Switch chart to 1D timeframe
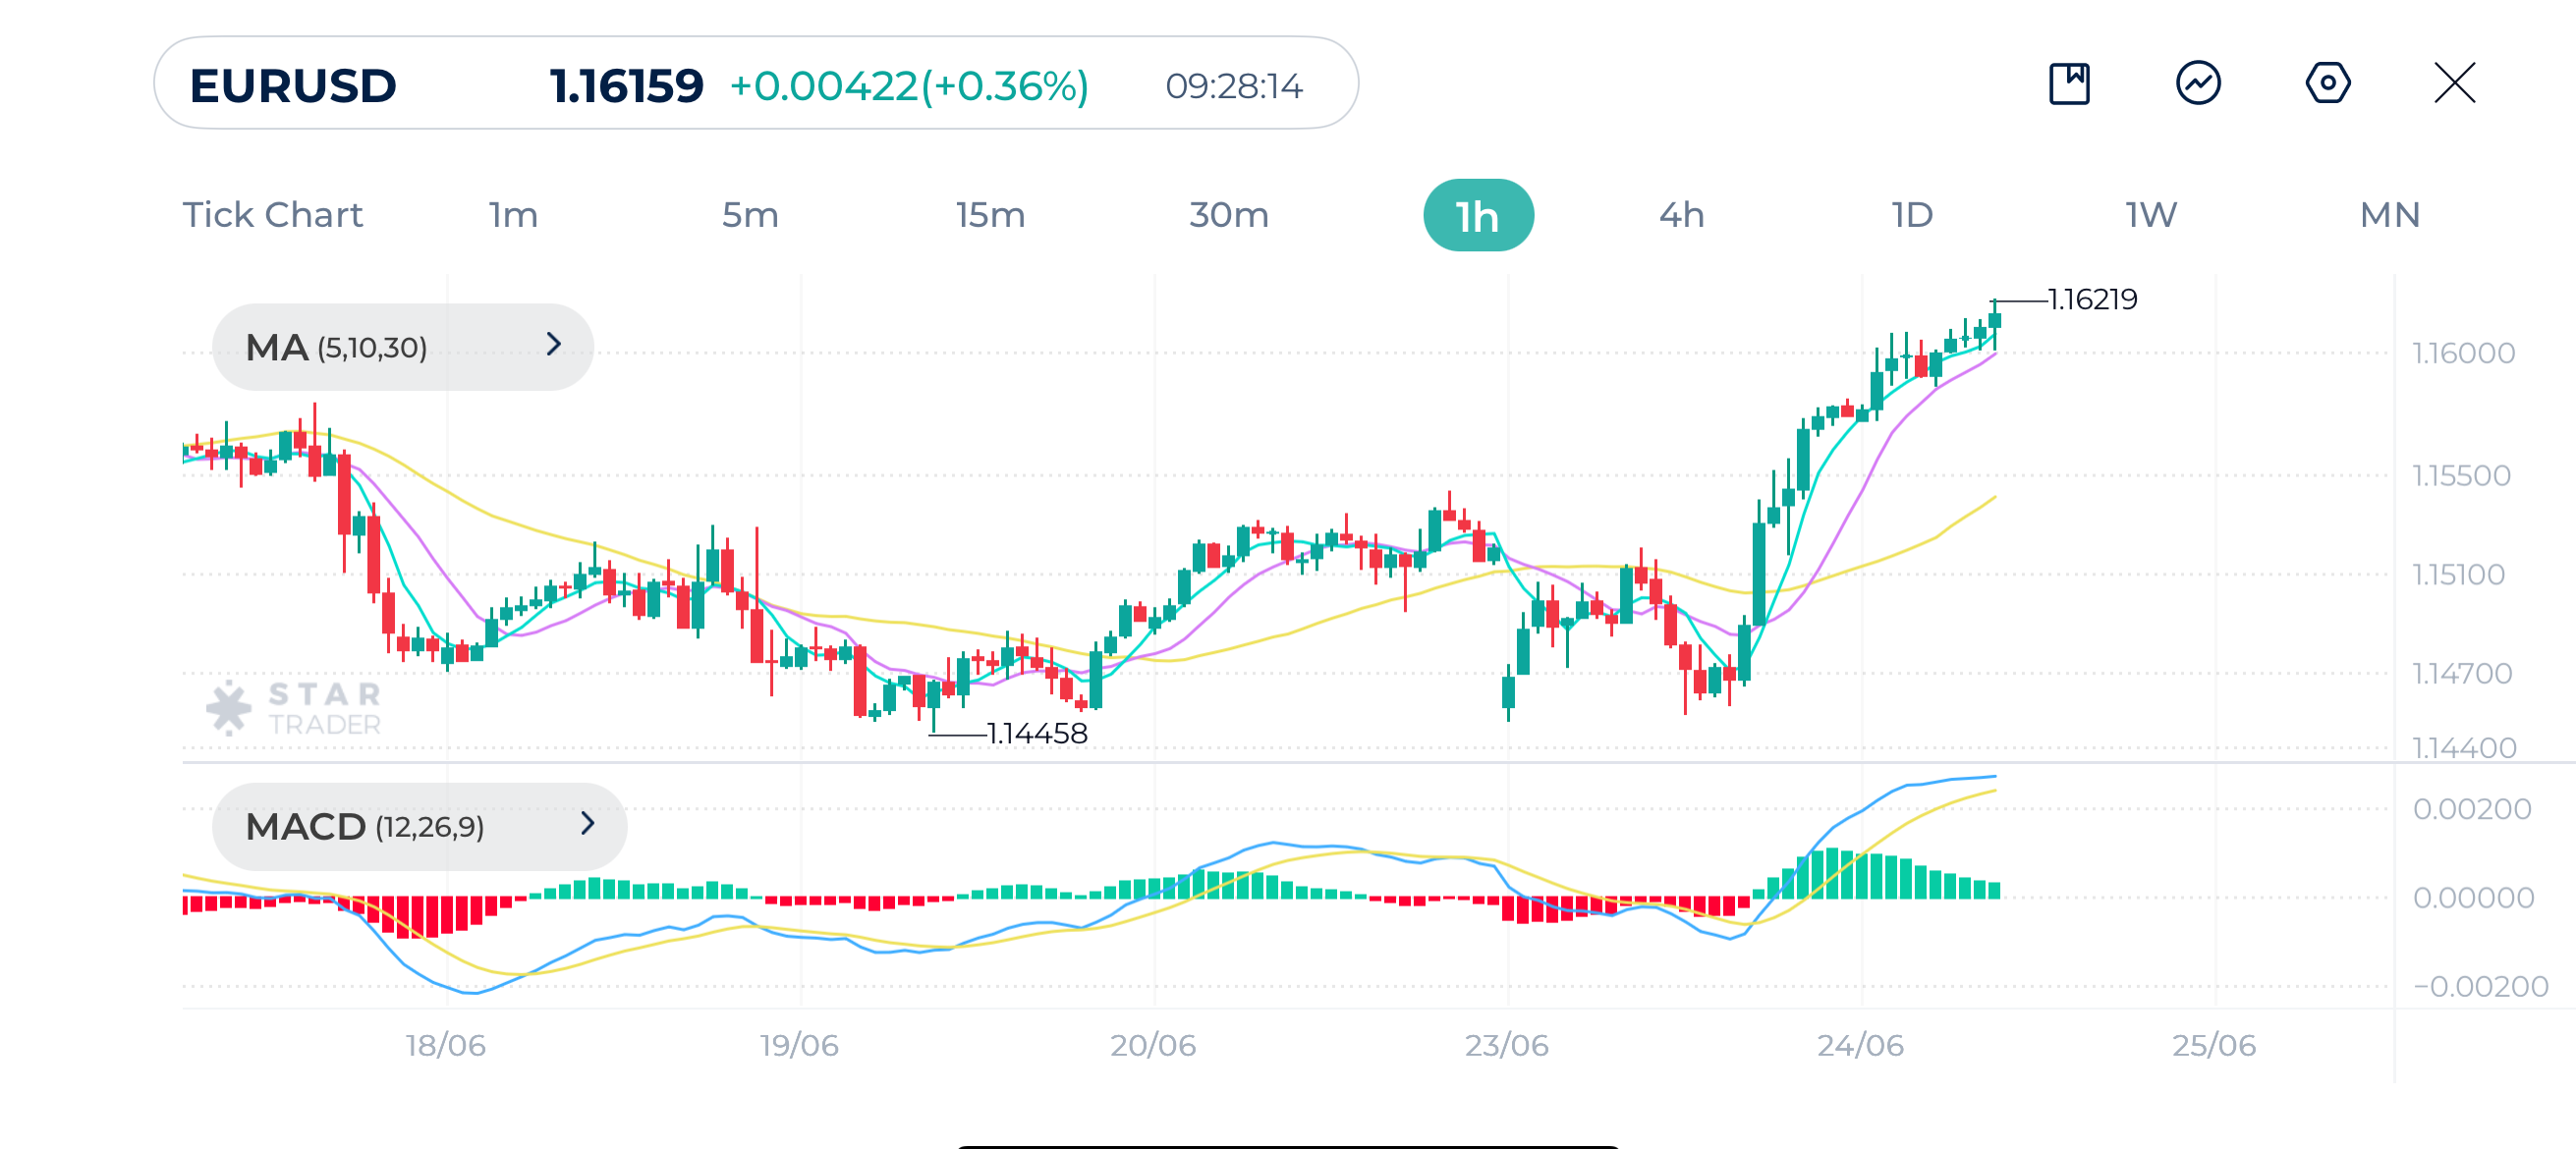Viewport: 2576px width, 1149px height. (1911, 213)
